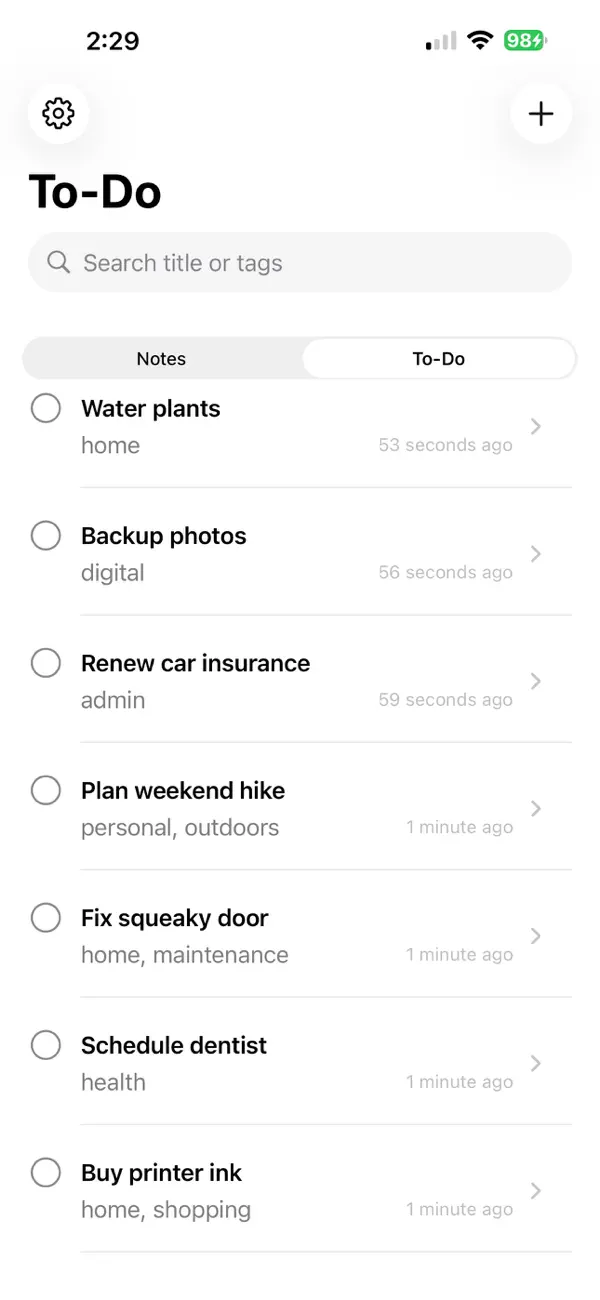Switch to the Notes tab
Screen dimensions: 600x1300
pos(161,358)
